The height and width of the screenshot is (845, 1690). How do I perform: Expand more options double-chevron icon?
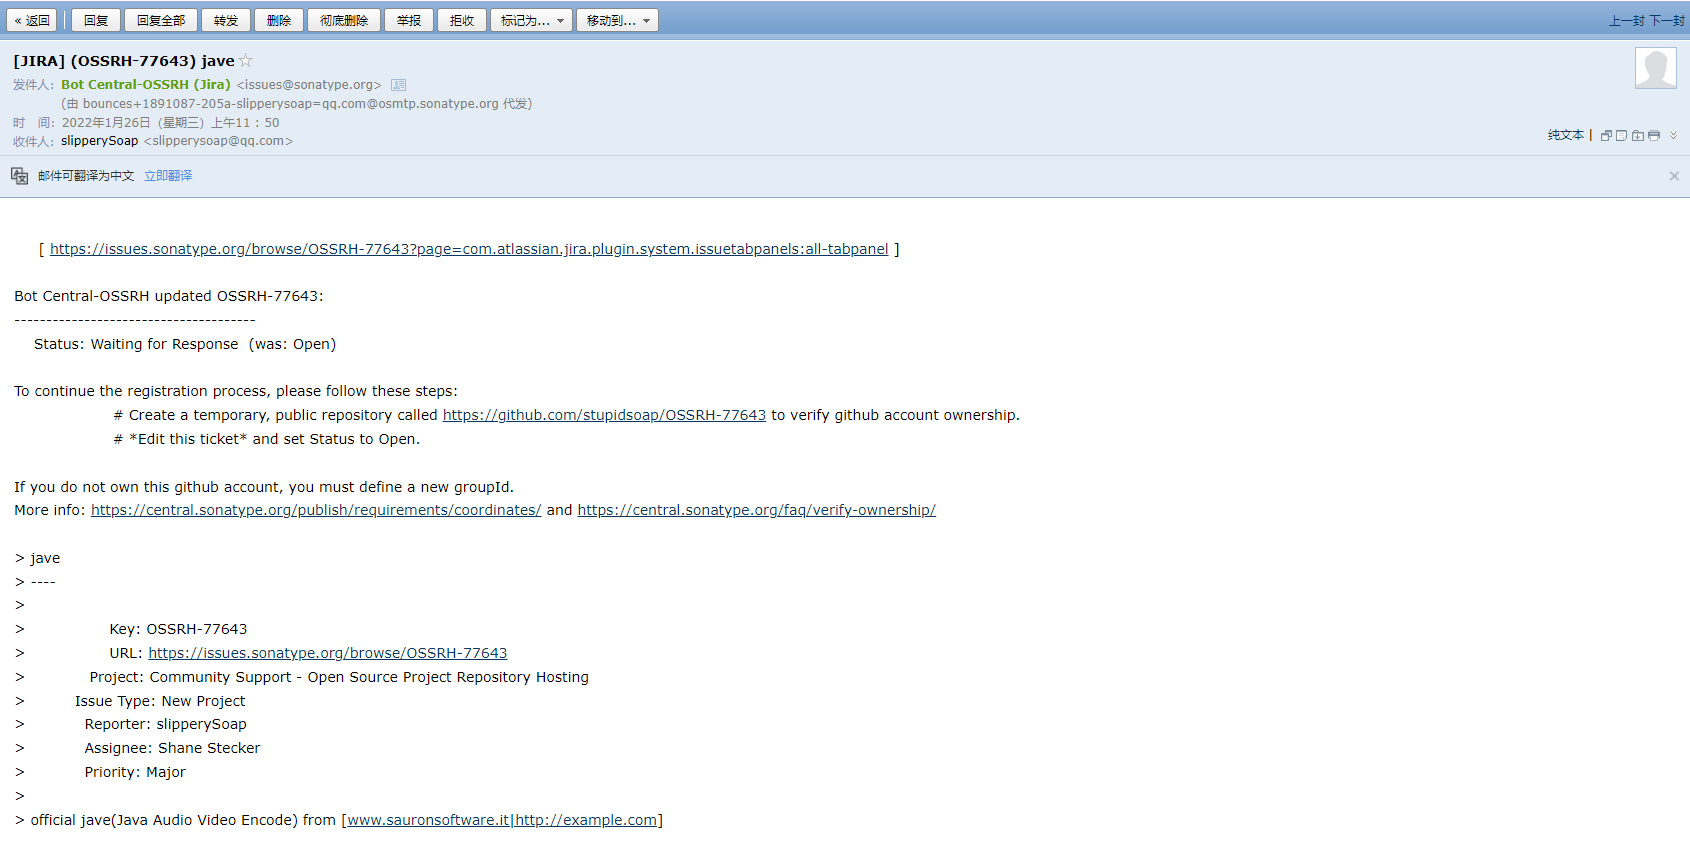(1673, 135)
